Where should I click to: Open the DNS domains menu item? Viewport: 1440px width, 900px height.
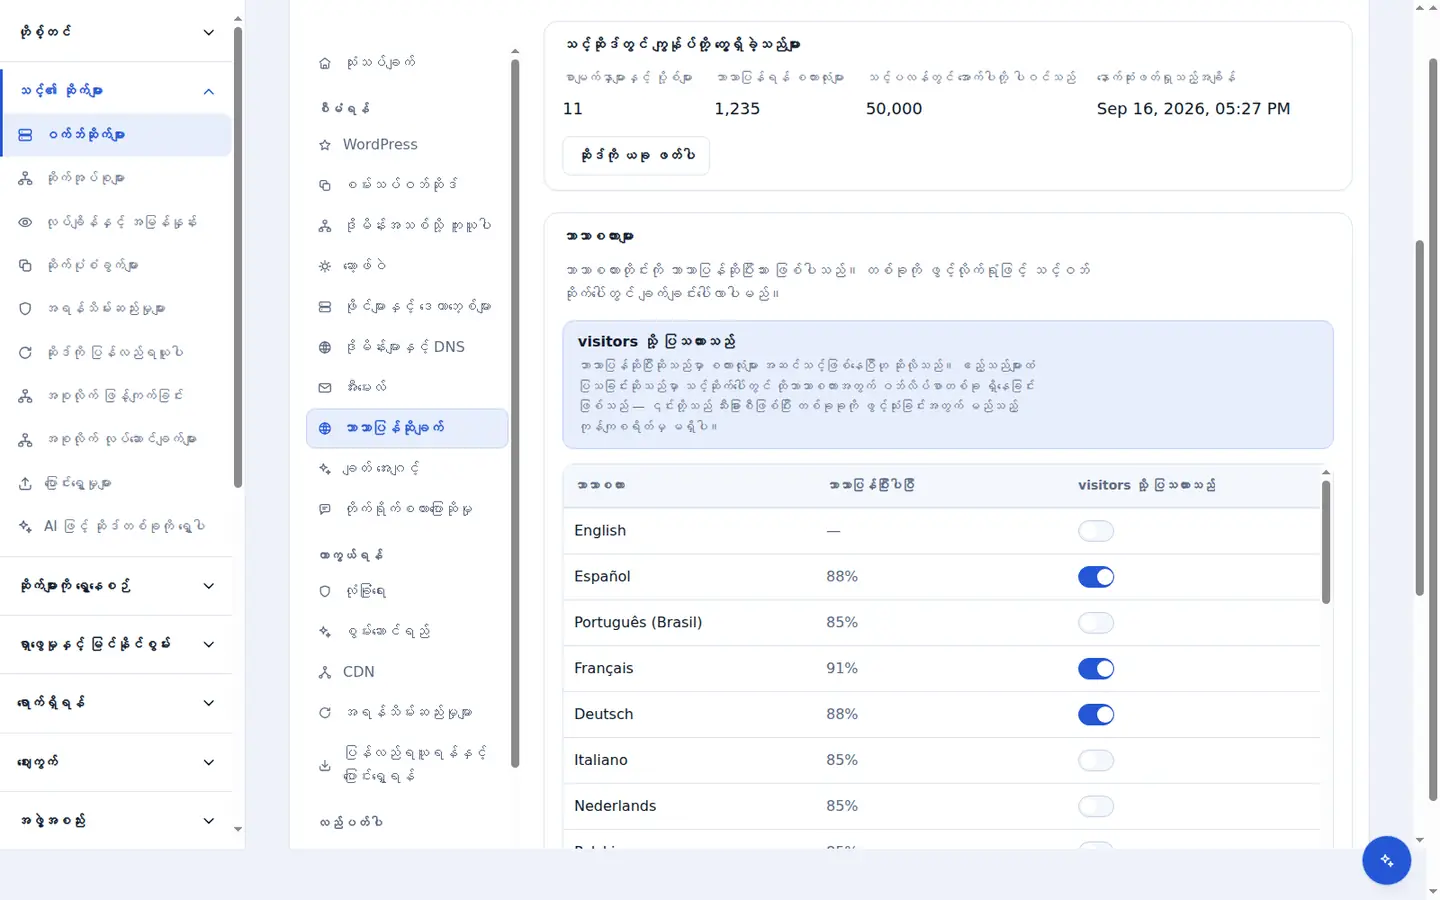click(x=407, y=347)
